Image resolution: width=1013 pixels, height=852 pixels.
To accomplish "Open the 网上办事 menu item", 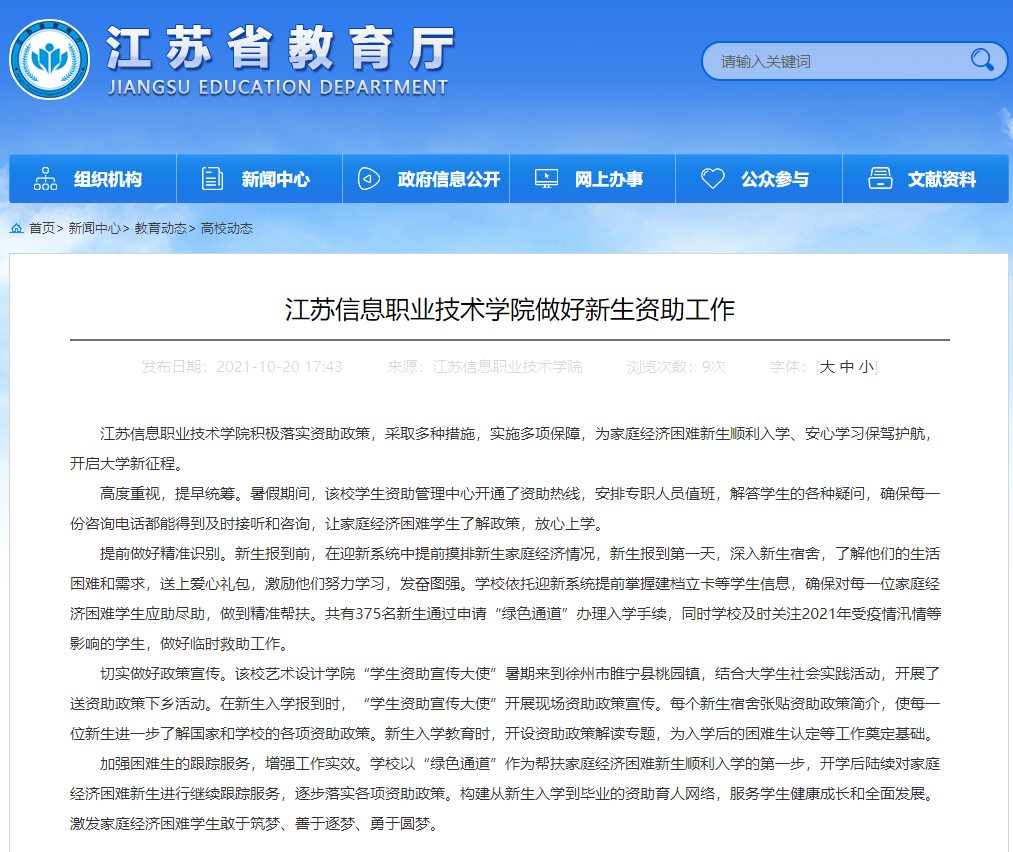I will [x=592, y=178].
